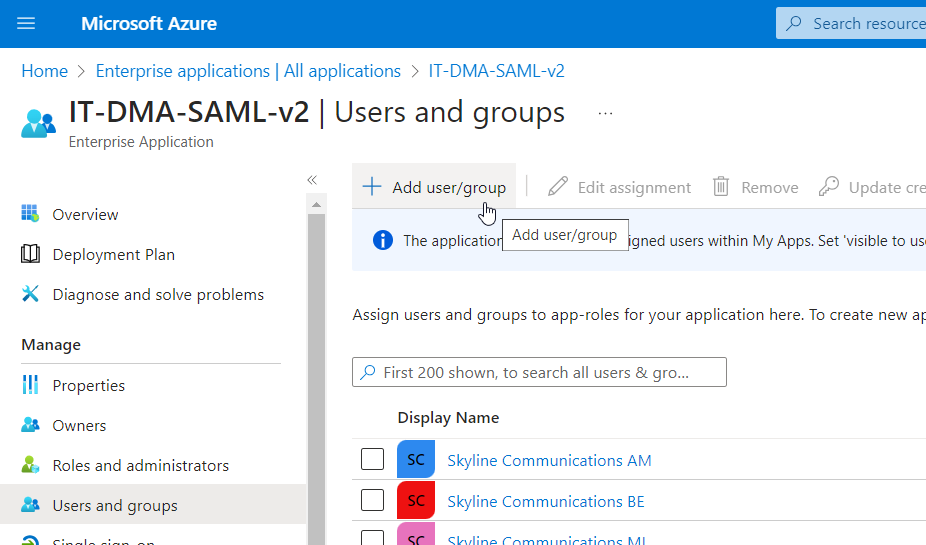Open Roles and administrators
The image size is (926, 545).
point(141,466)
